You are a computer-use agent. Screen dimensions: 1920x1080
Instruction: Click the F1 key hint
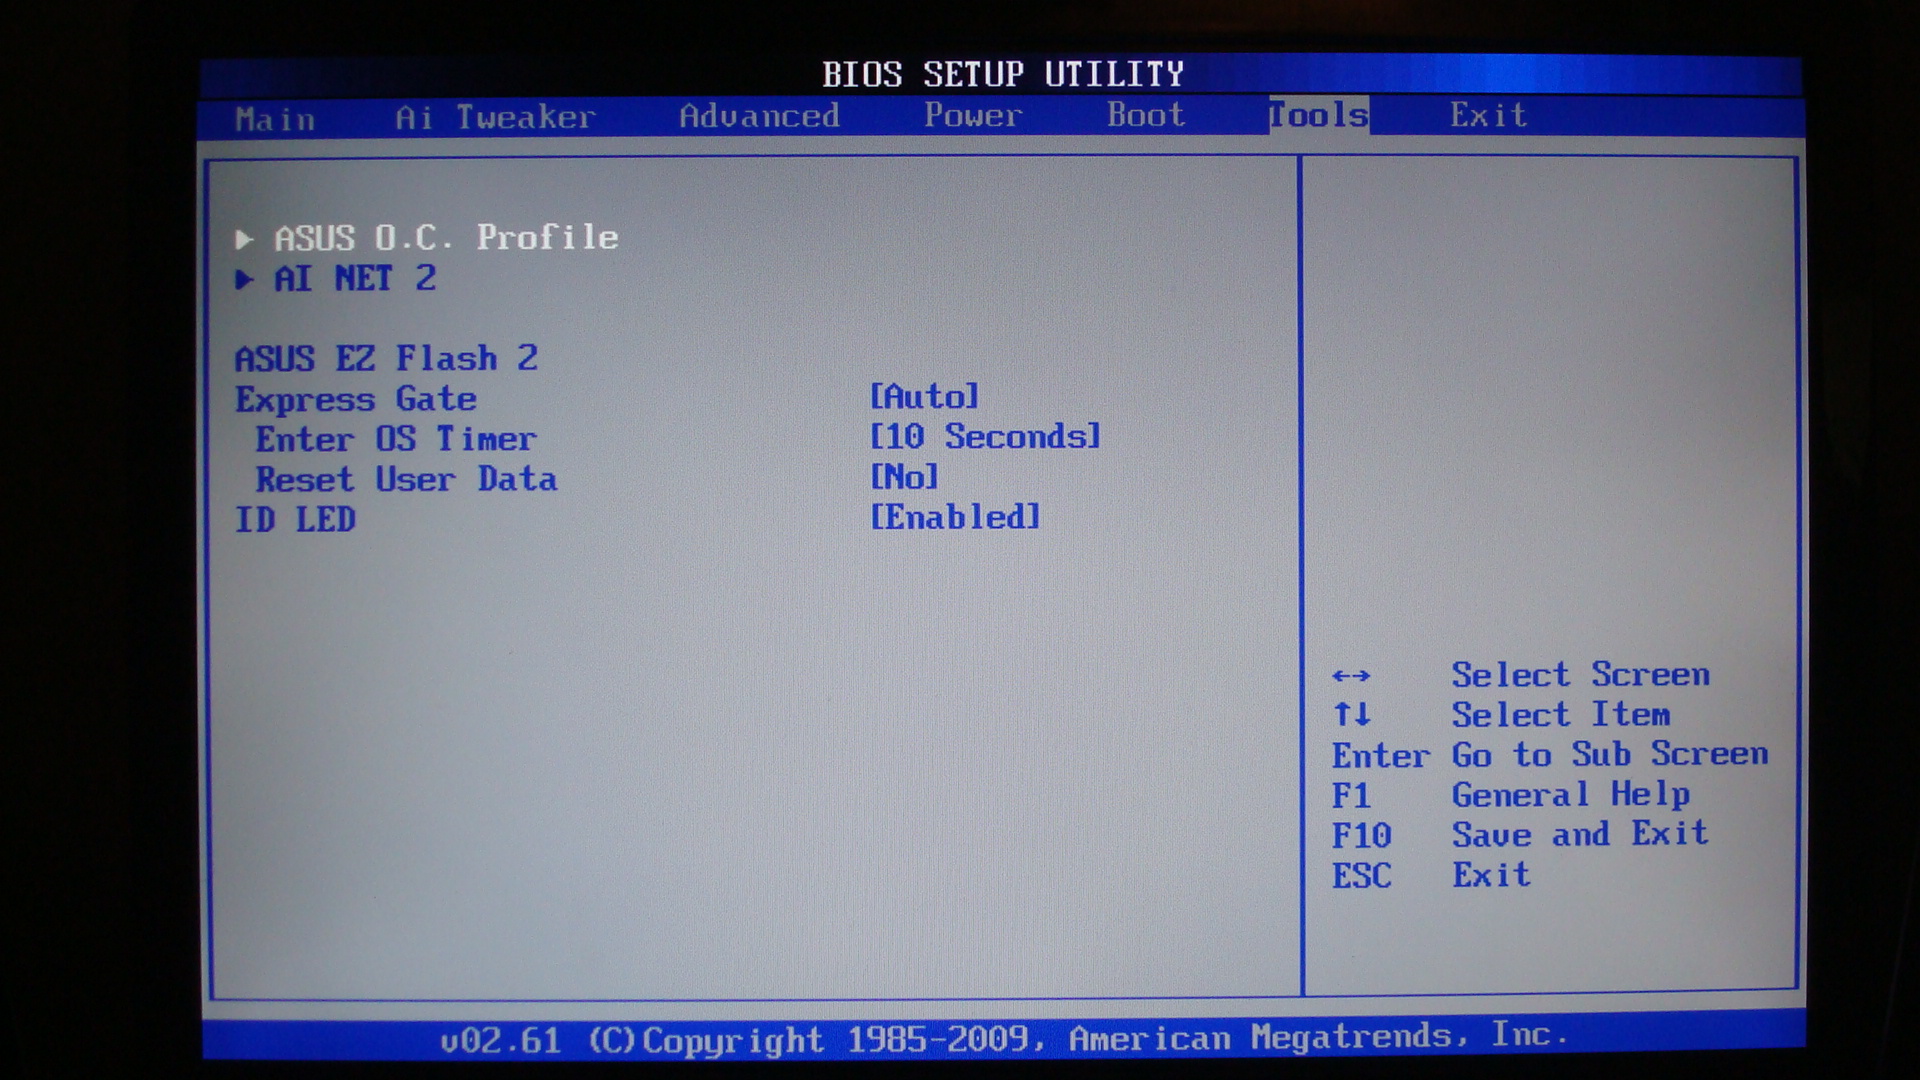[1351, 795]
